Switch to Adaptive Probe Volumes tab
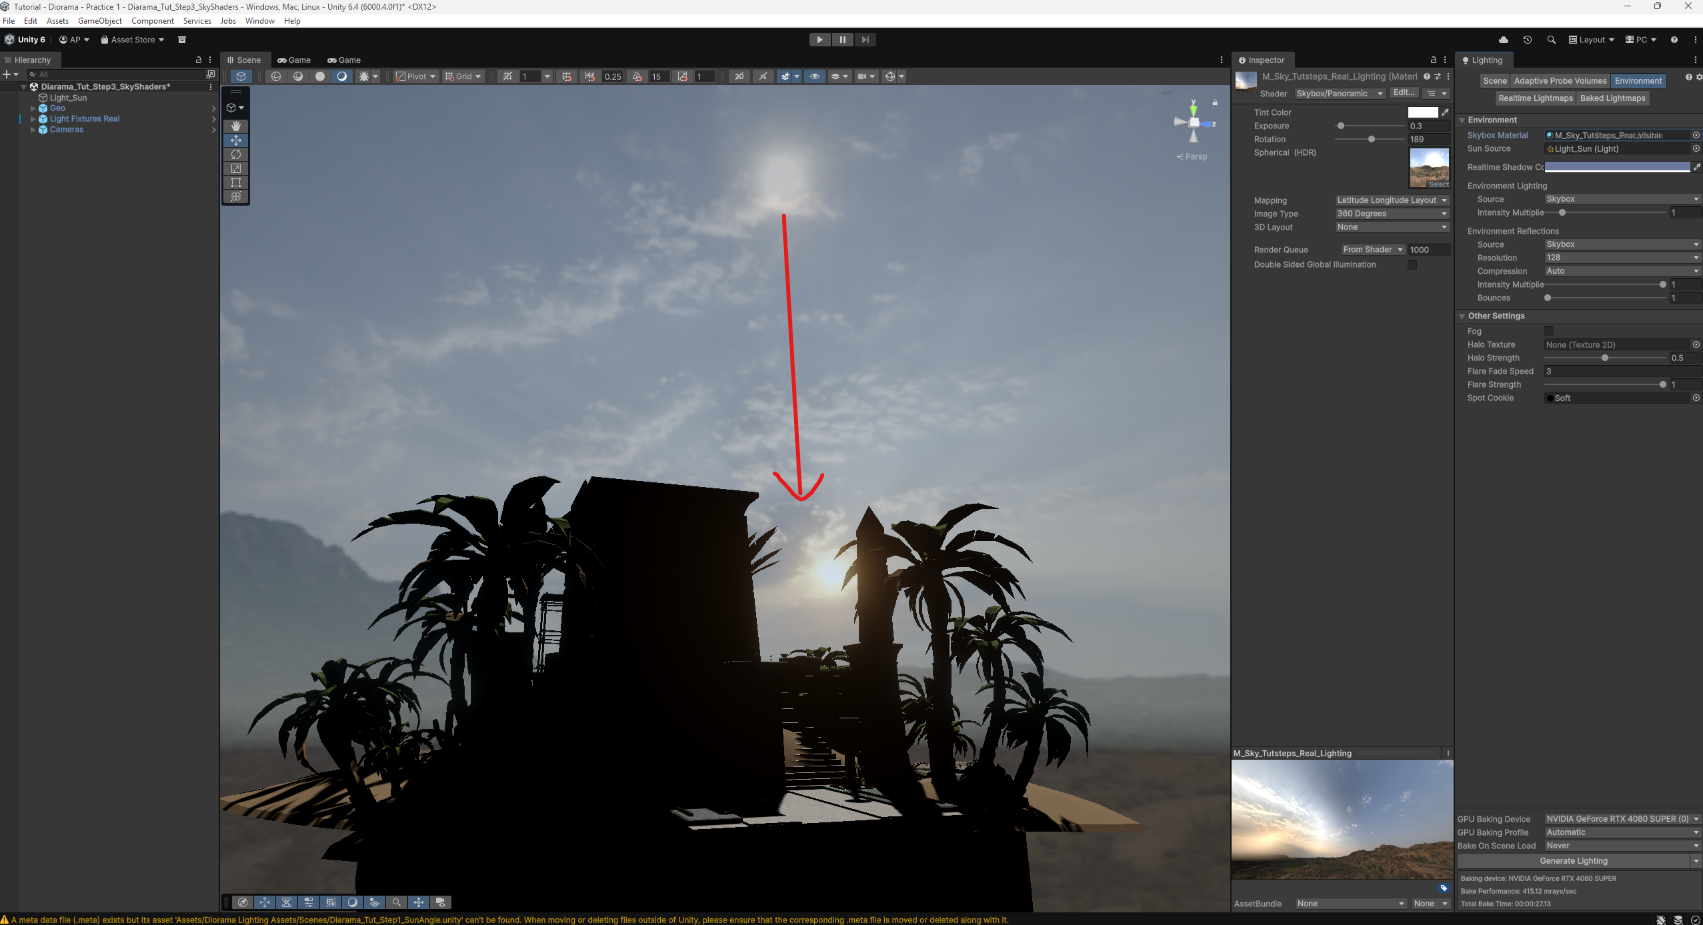This screenshot has height=925, width=1703. [x=1560, y=81]
